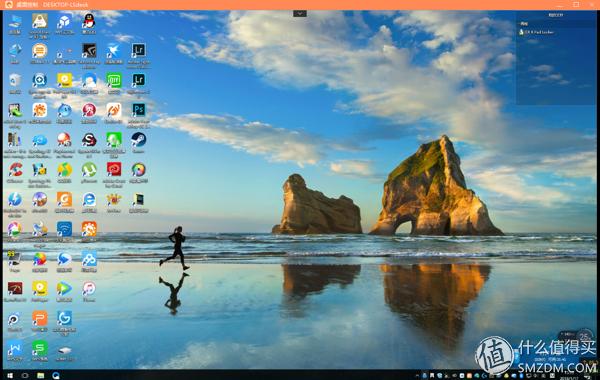The height and width of the screenshot is (380, 600).
Task: Launch the blue WPS Writer W icon
Action: (15, 350)
